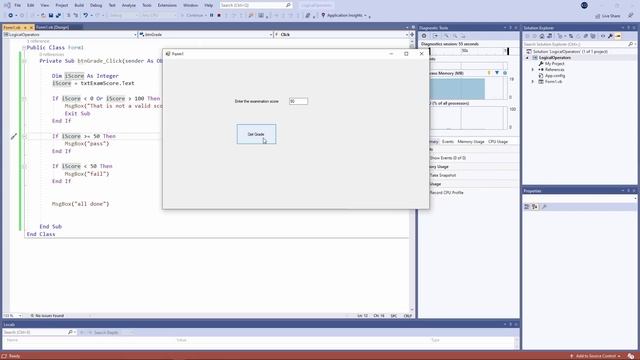
Task: Click the Continue debugging button
Action: 193,16
